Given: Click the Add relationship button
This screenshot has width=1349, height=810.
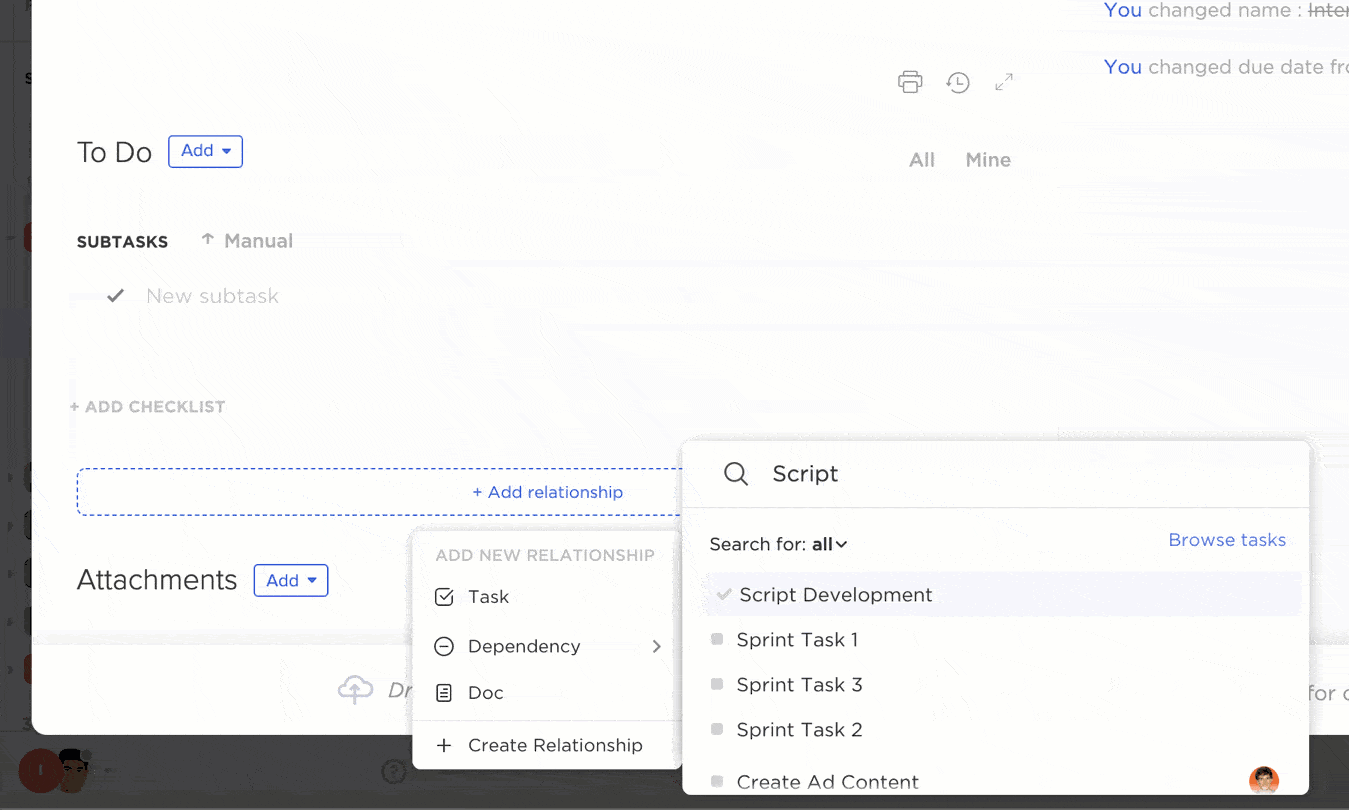Looking at the screenshot, I should (x=547, y=492).
